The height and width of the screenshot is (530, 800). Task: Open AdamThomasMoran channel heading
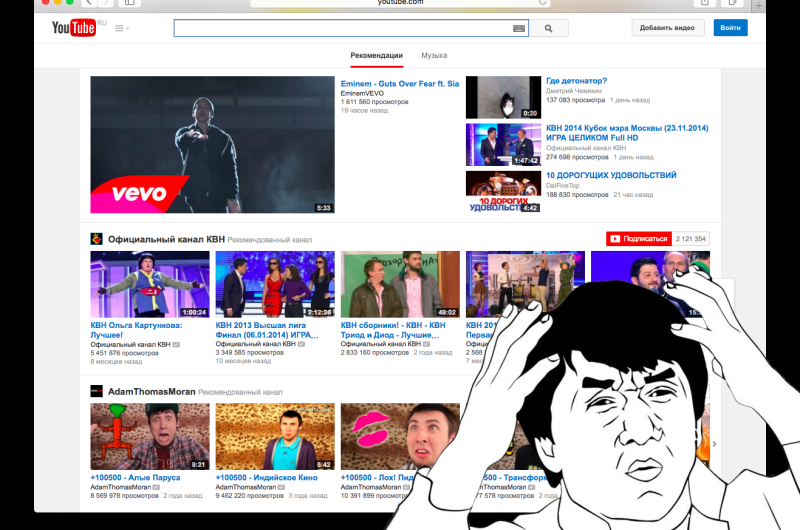[152, 392]
